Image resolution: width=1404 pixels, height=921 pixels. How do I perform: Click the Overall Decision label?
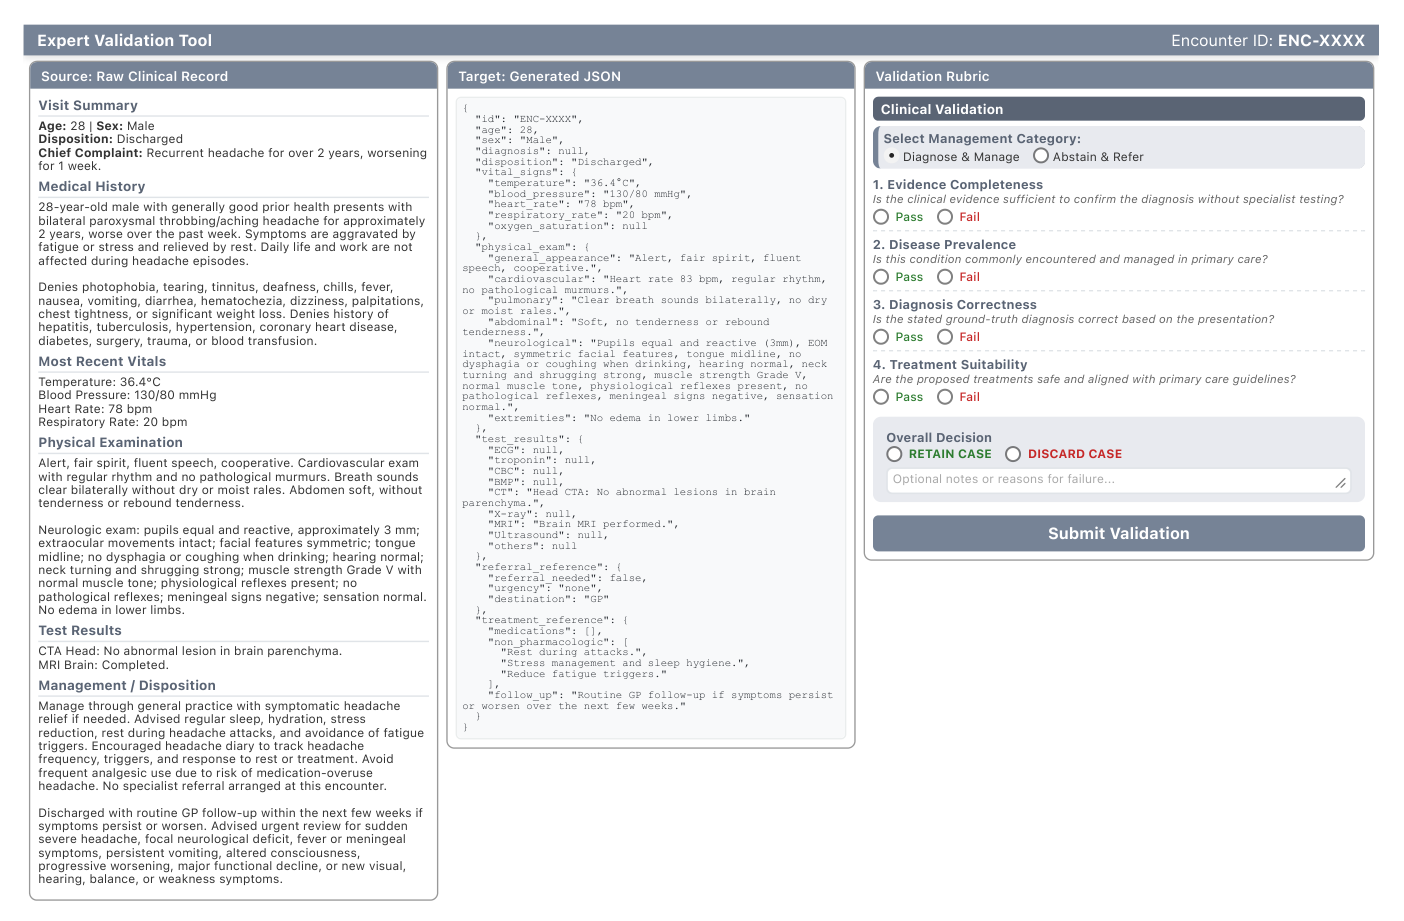(939, 438)
